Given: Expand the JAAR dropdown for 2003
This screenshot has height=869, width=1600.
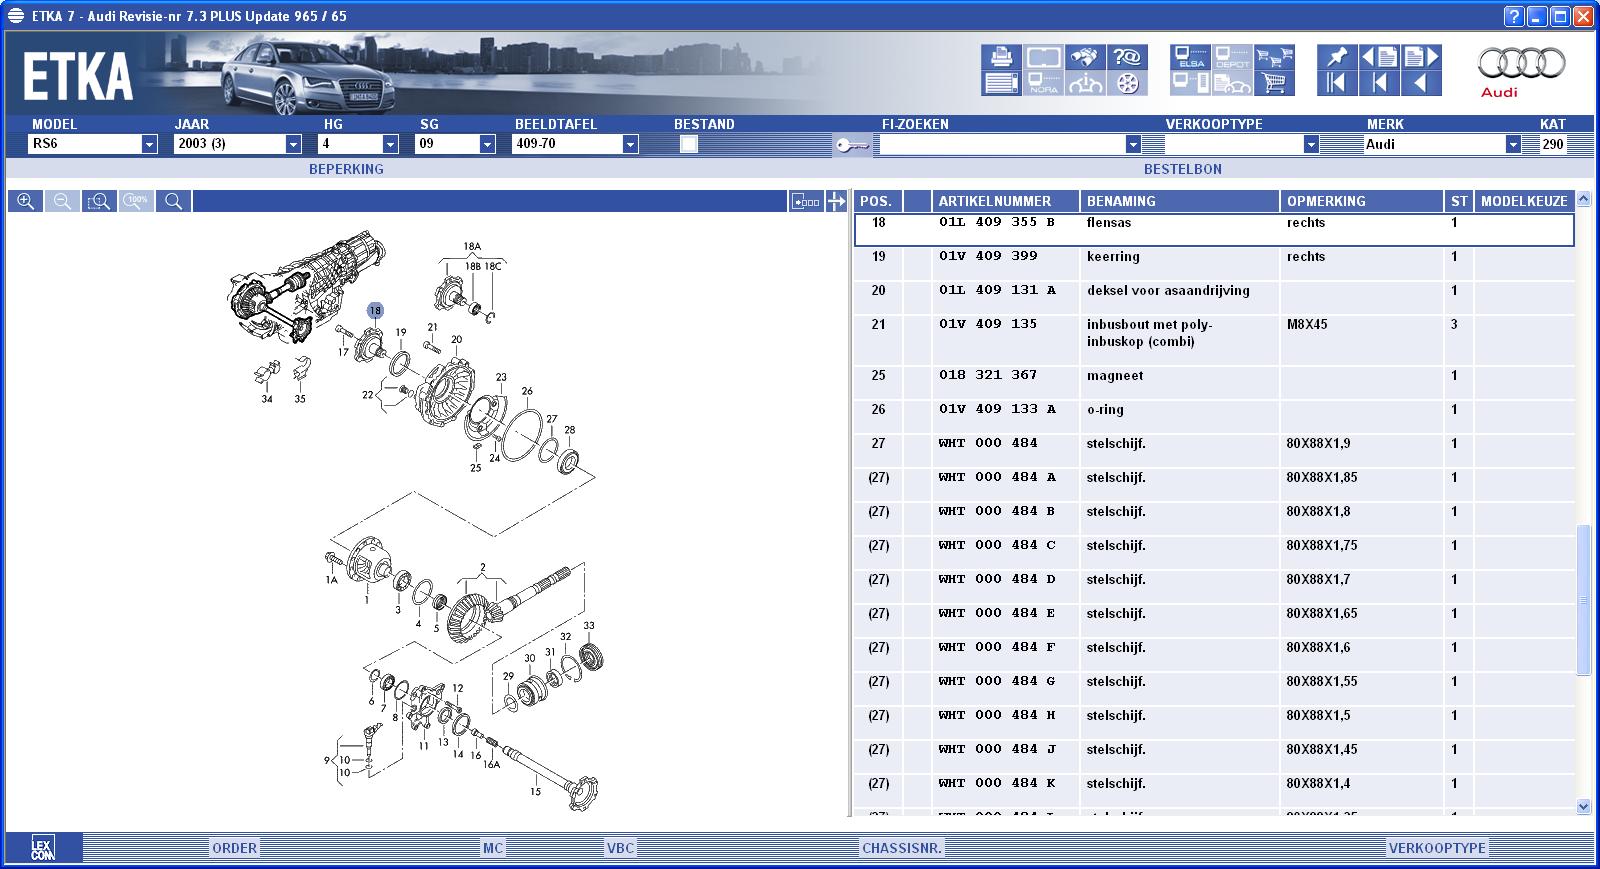Looking at the screenshot, I should pos(293,144).
